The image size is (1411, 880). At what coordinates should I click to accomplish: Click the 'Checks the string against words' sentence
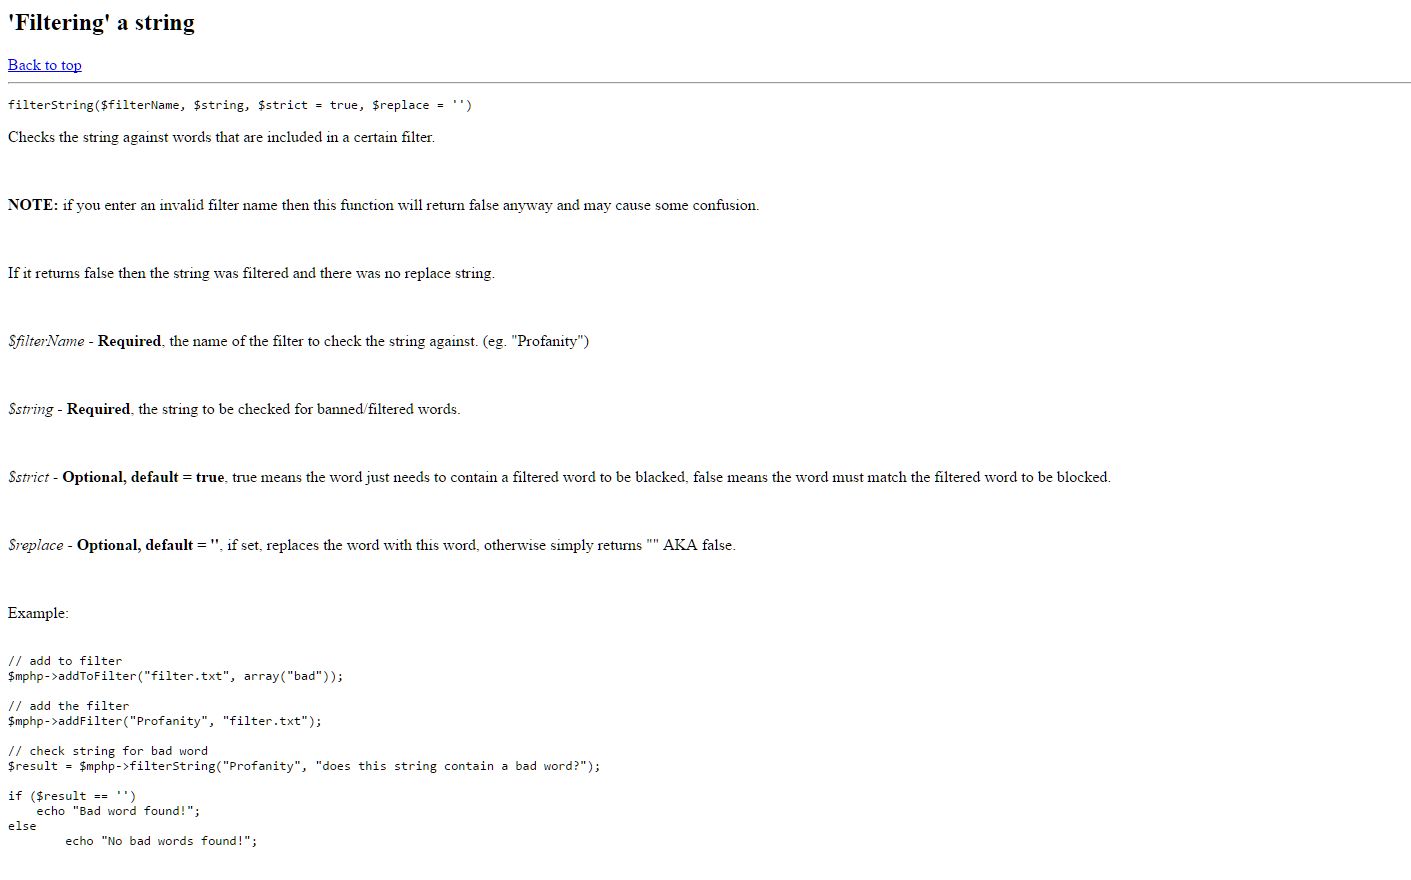[221, 137]
